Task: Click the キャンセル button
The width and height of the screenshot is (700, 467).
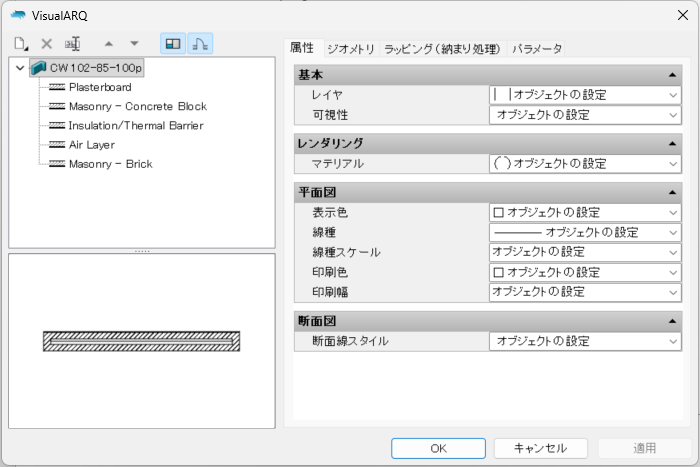Action: (541, 448)
